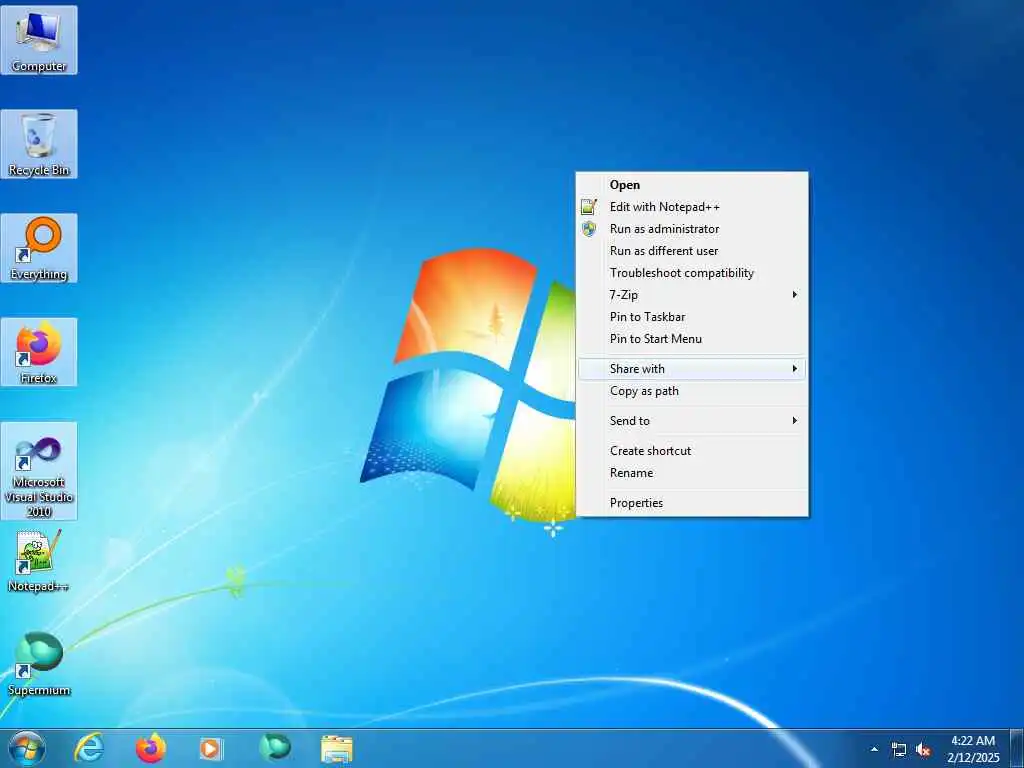
Task: Open the Computer desktop icon
Action: 39,40
